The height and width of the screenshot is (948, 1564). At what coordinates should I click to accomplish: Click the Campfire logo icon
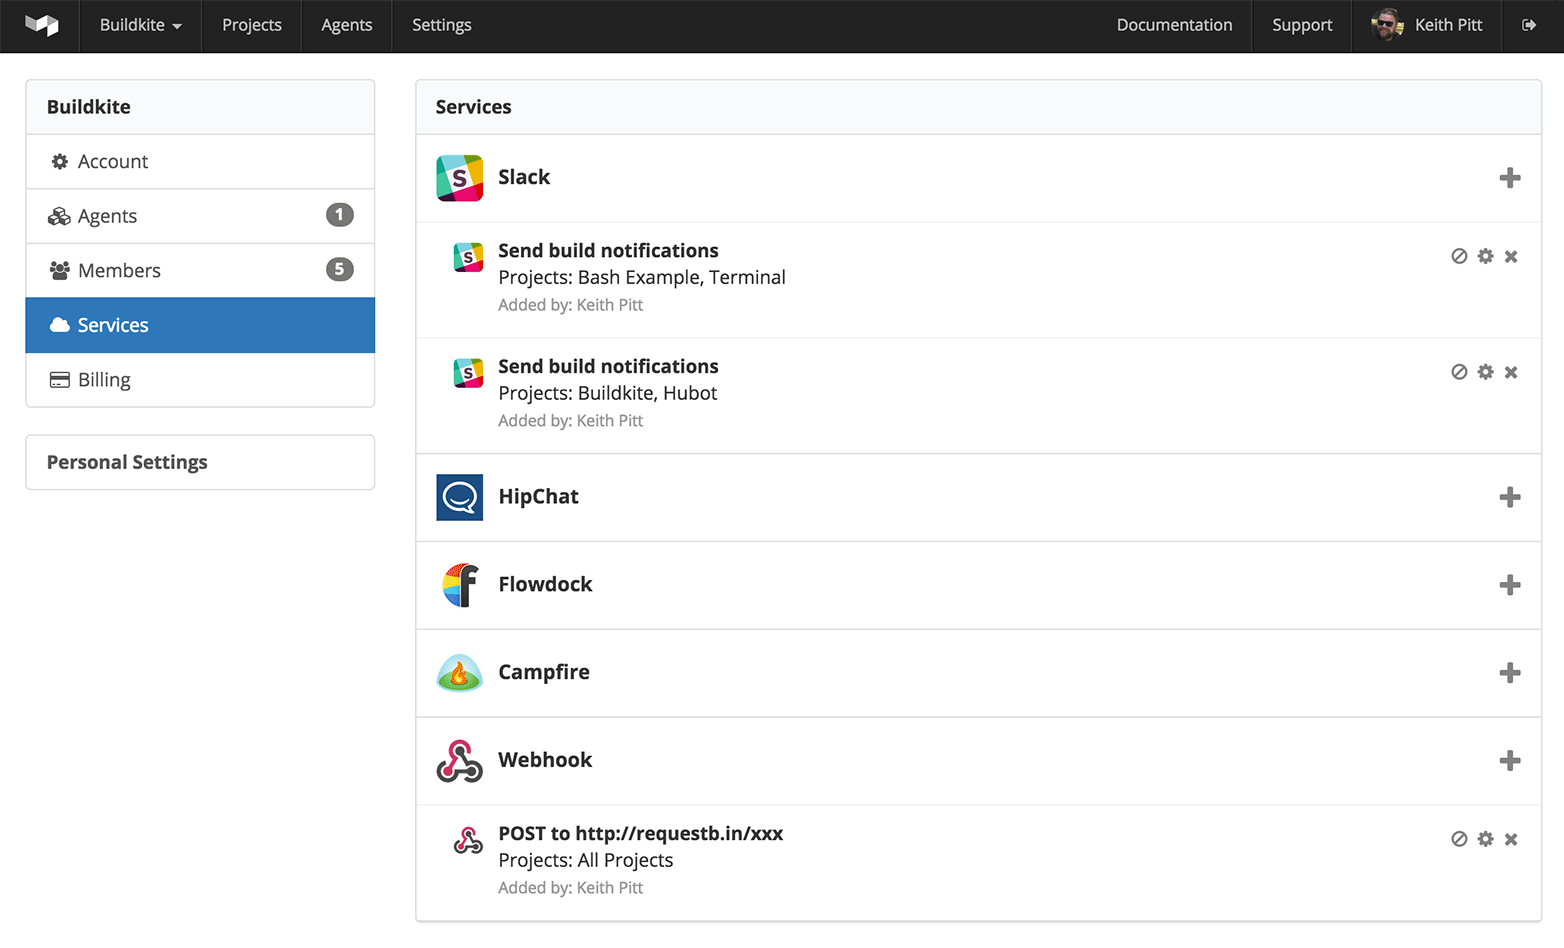coord(459,673)
